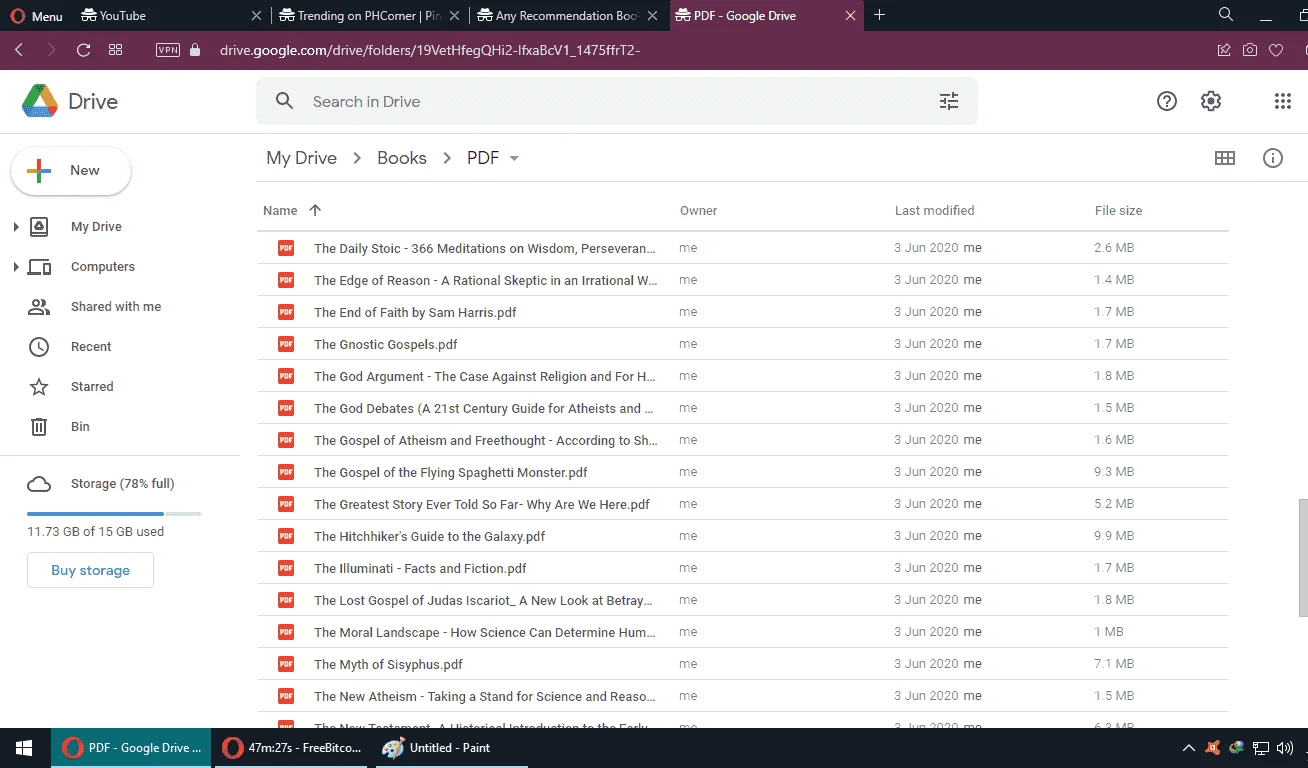Image resolution: width=1308 pixels, height=768 pixels.
Task: Select Gospel of the Flying Spaghetti Monster.pdf
Action: (x=742, y=472)
